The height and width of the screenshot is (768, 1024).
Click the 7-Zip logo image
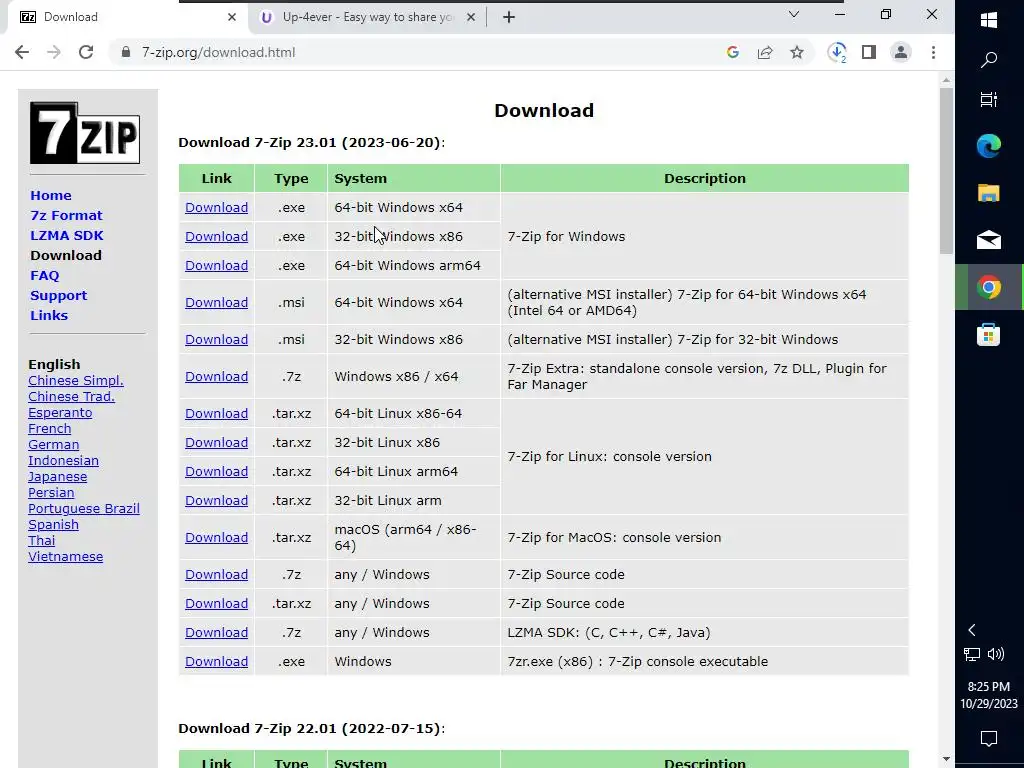click(x=85, y=133)
